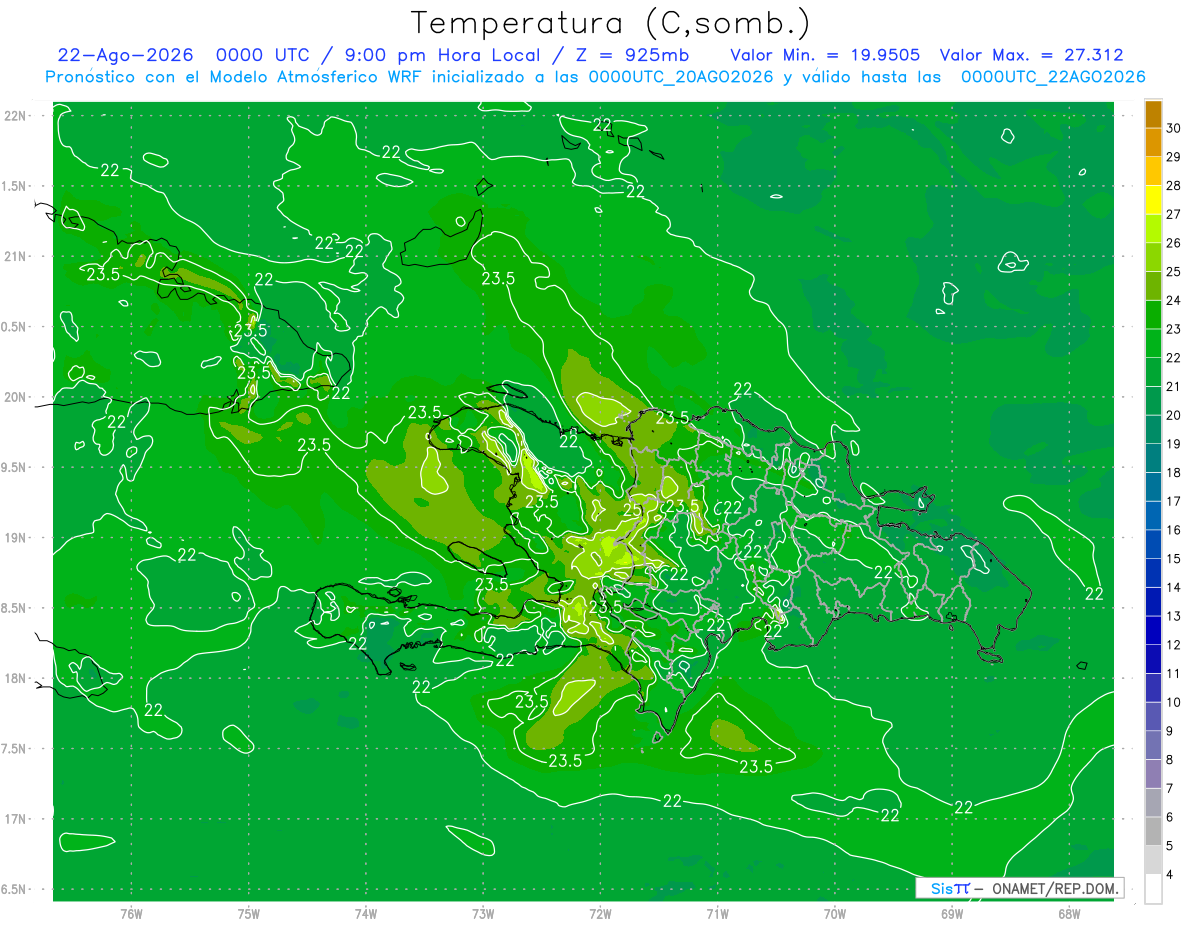Click the "10" value on the color scale
The height and width of the screenshot is (927, 1200).
pos(1174,703)
